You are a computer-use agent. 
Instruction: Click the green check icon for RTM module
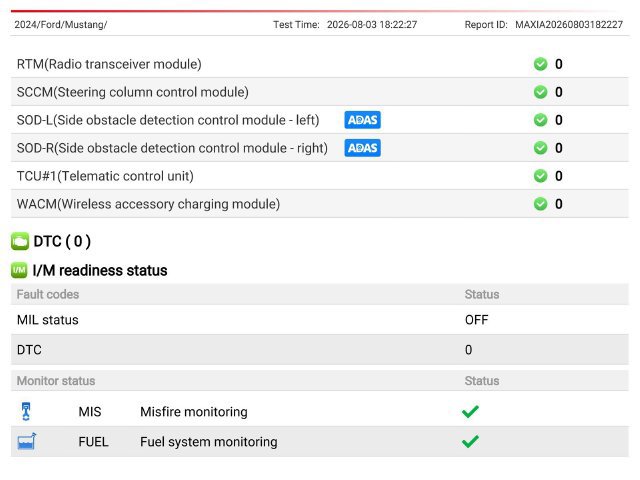[540, 64]
